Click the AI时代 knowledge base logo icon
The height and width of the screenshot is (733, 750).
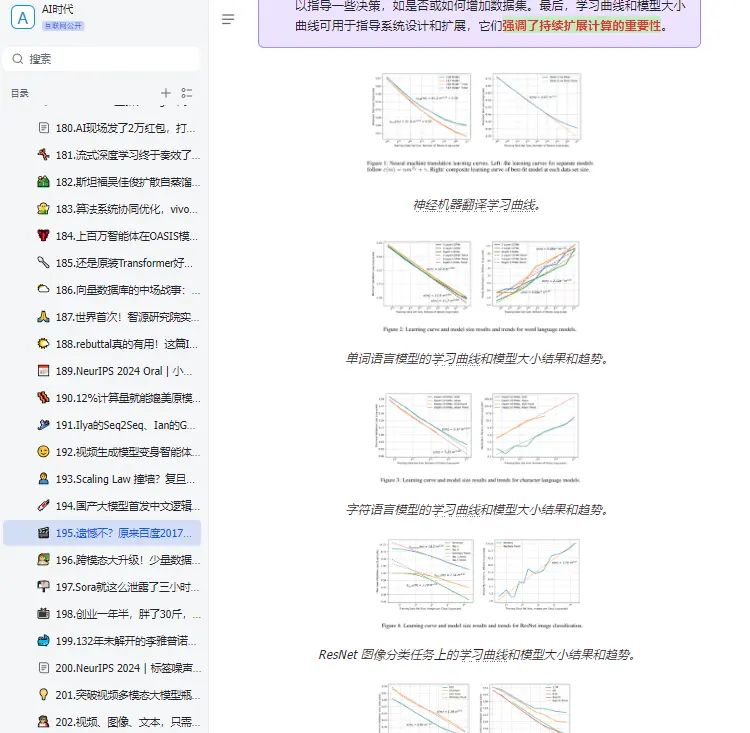tap(23, 16)
